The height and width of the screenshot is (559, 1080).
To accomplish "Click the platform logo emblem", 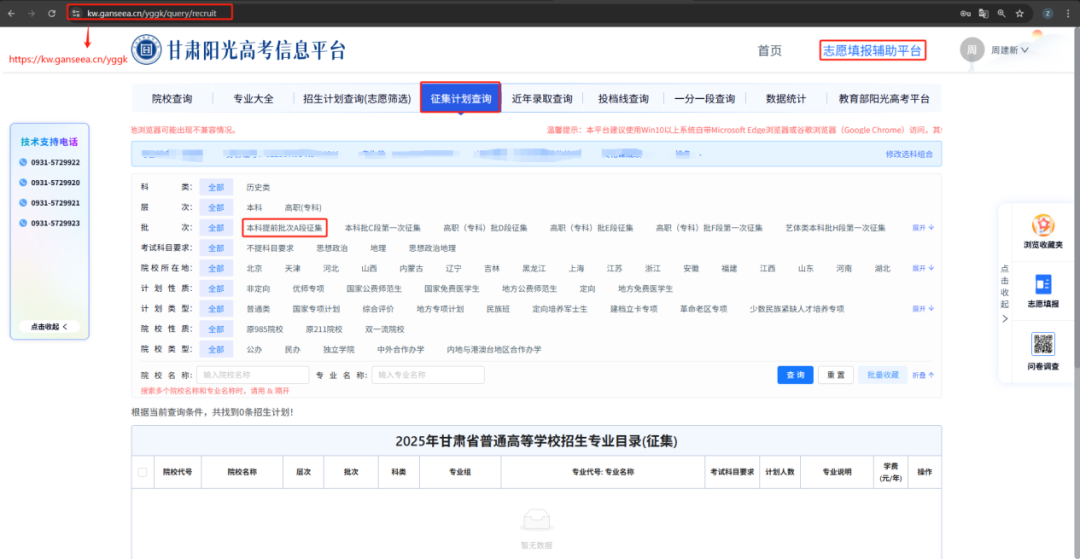I will point(146,50).
